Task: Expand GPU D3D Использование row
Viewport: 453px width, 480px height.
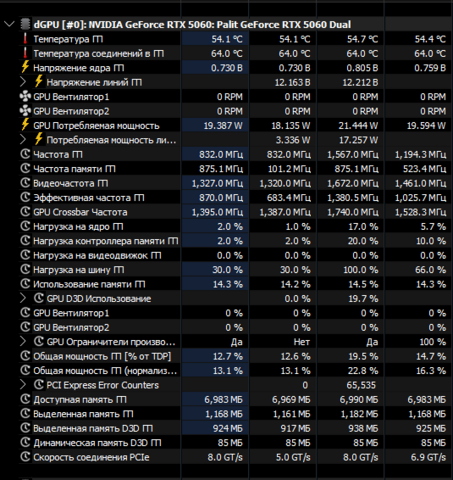Action: click(x=23, y=298)
